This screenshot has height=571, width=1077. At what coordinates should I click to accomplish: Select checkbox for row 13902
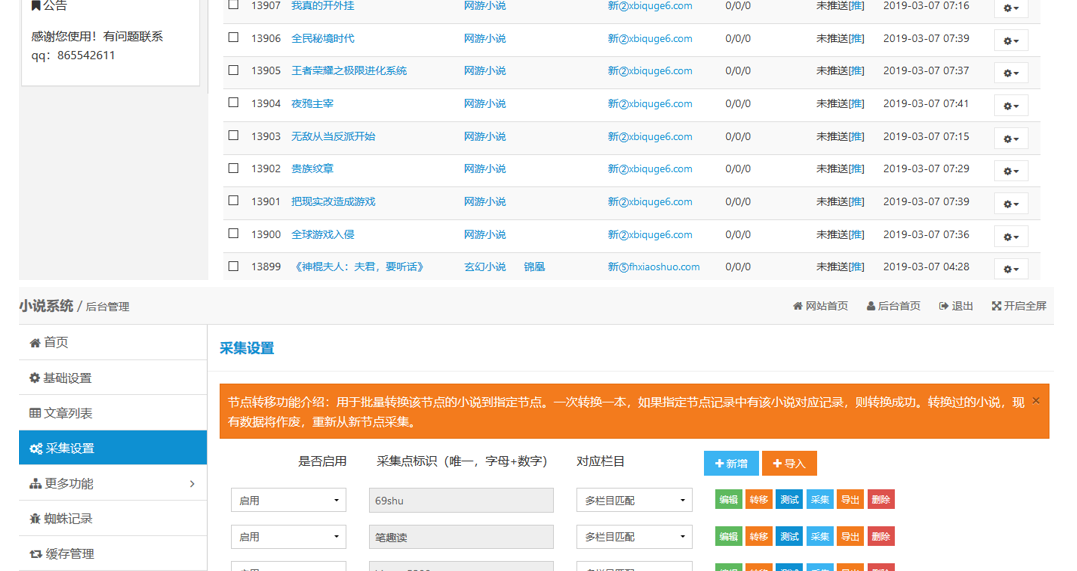(233, 168)
